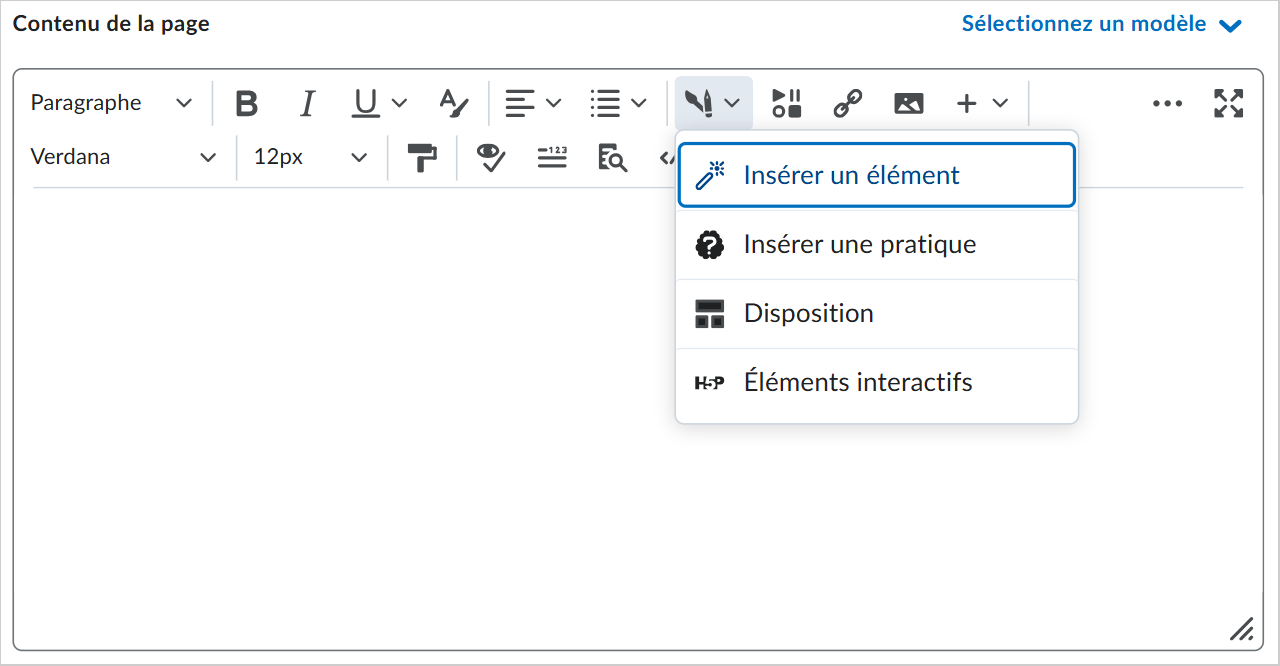The height and width of the screenshot is (666, 1280).
Task: Click the H5P icon
Action: coord(709,382)
